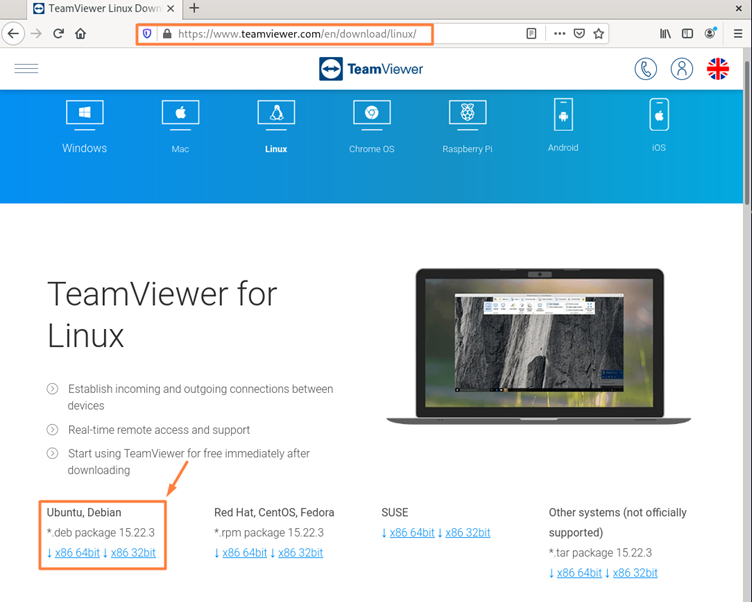This screenshot has width=752, height=602.
Task: Click the "Red Hat, CentOS, Fedora" label
Action: [x=274, y=512]
